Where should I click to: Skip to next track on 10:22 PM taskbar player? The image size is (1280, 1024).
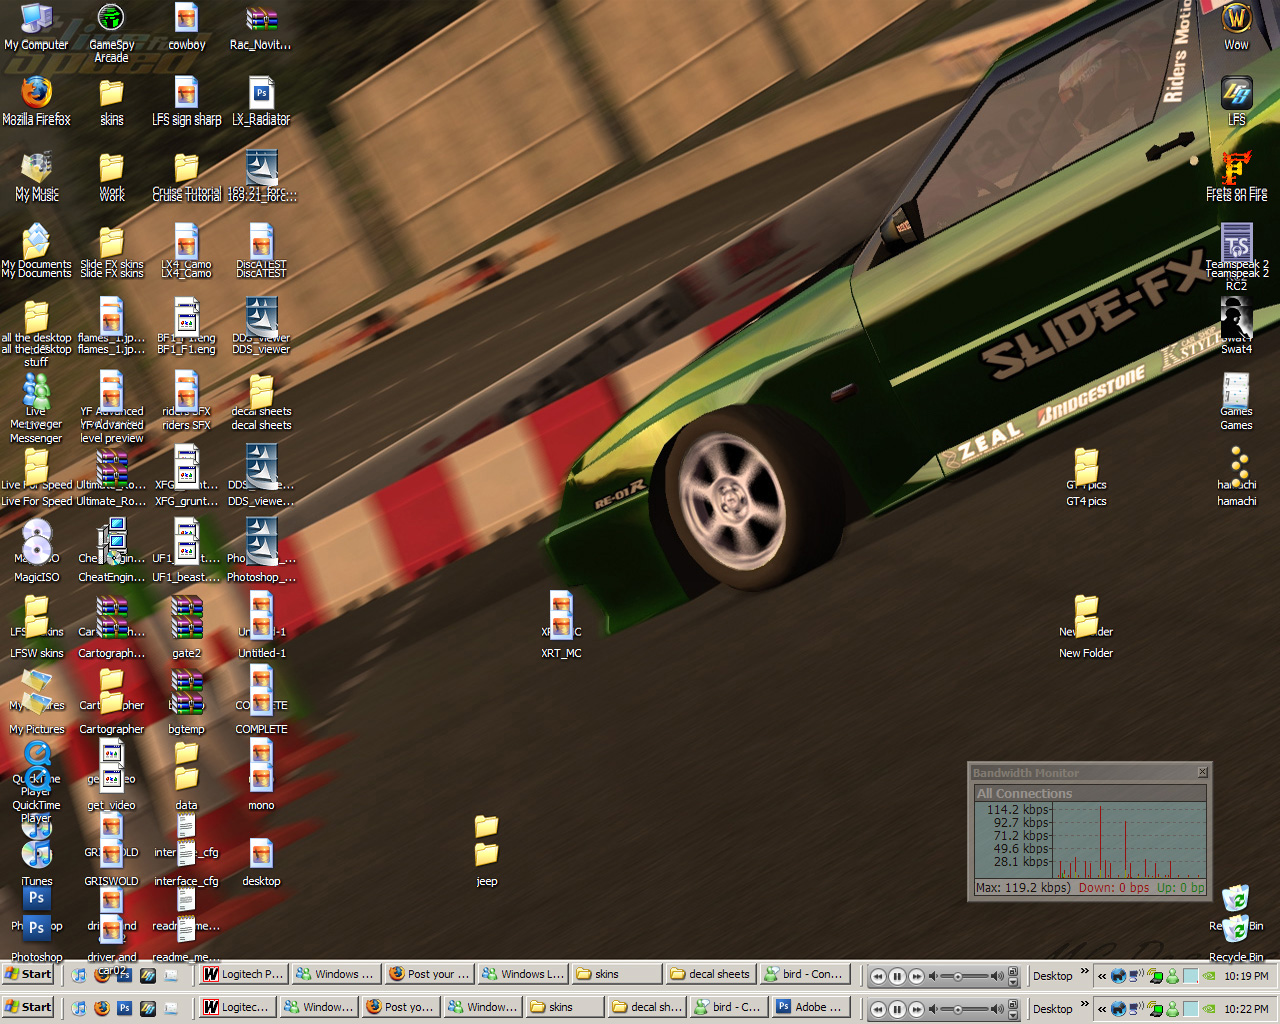916,1009
